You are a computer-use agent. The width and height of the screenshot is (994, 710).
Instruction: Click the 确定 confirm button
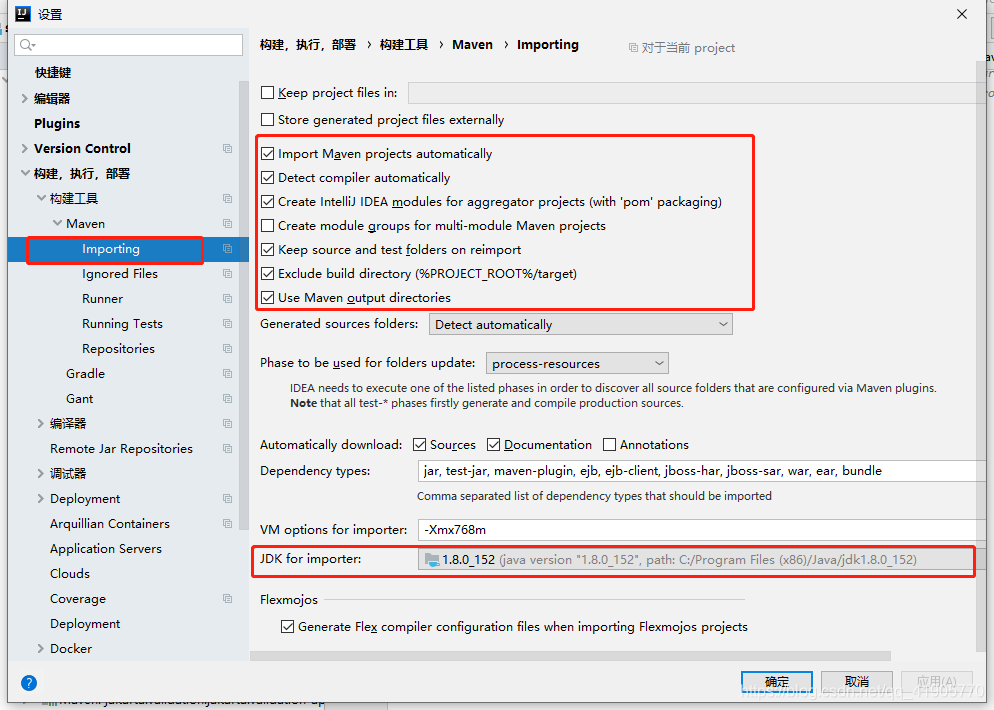click(776, 681)
